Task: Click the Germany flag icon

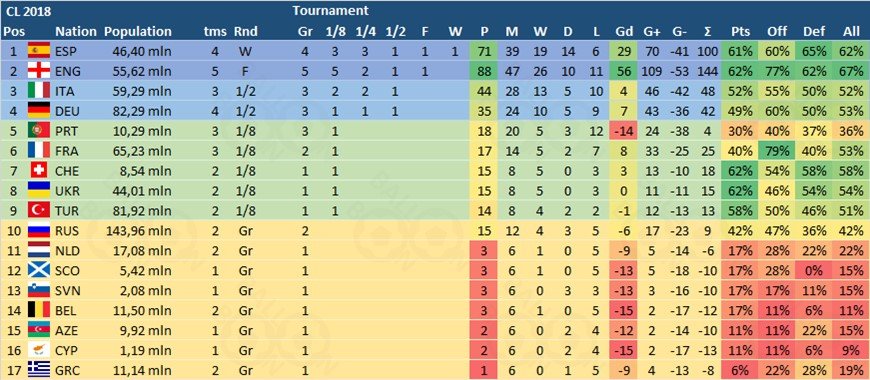Action: tap(39, 111)
